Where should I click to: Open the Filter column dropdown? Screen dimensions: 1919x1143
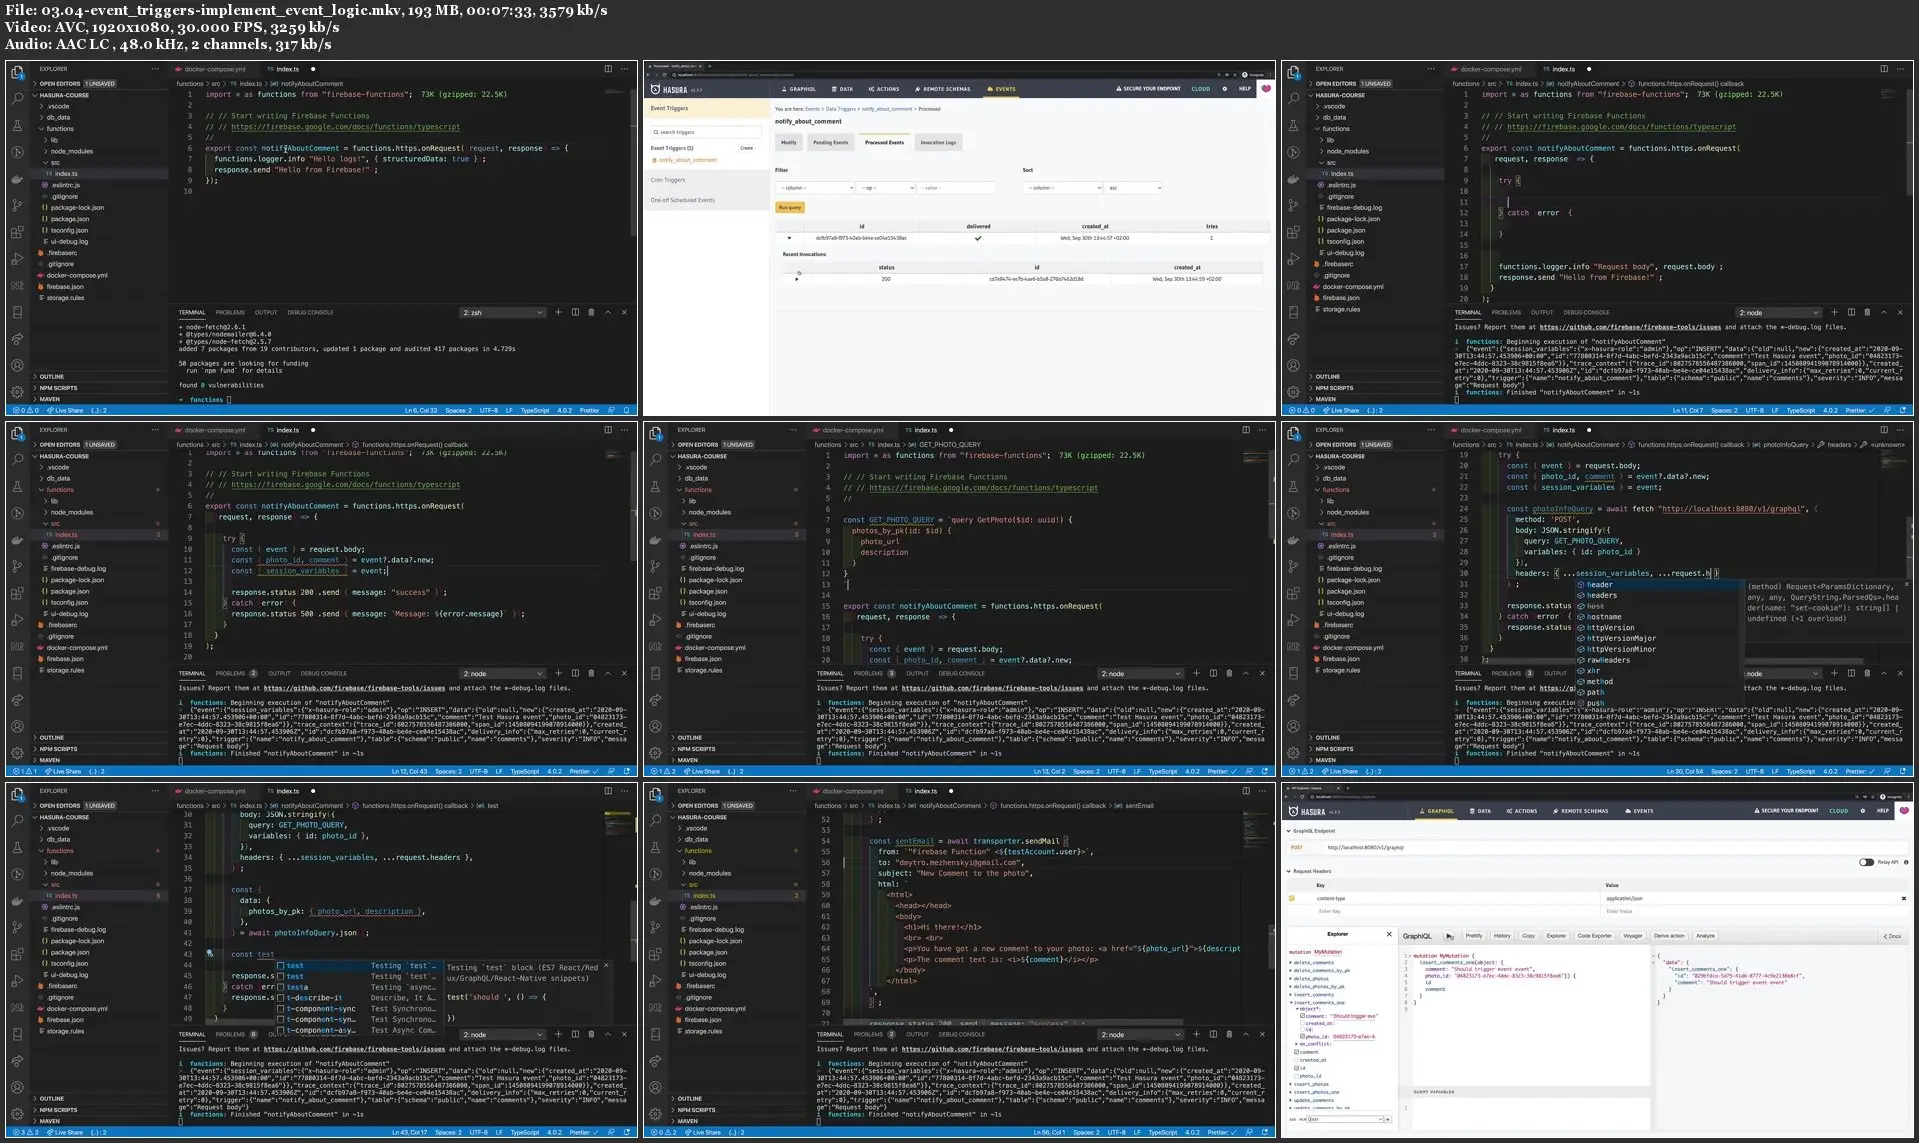pyautogui.click(x=815, y=188)
